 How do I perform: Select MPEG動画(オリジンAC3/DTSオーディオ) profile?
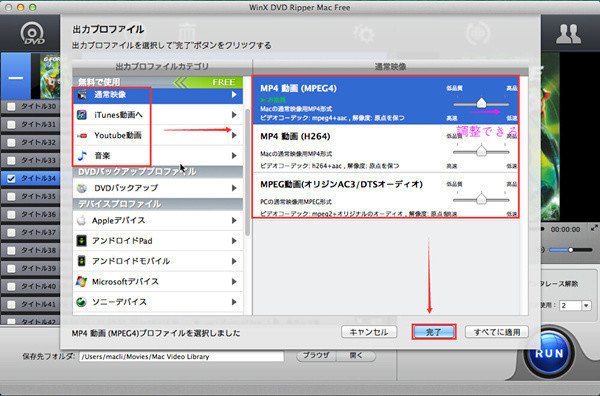point(385,195)
